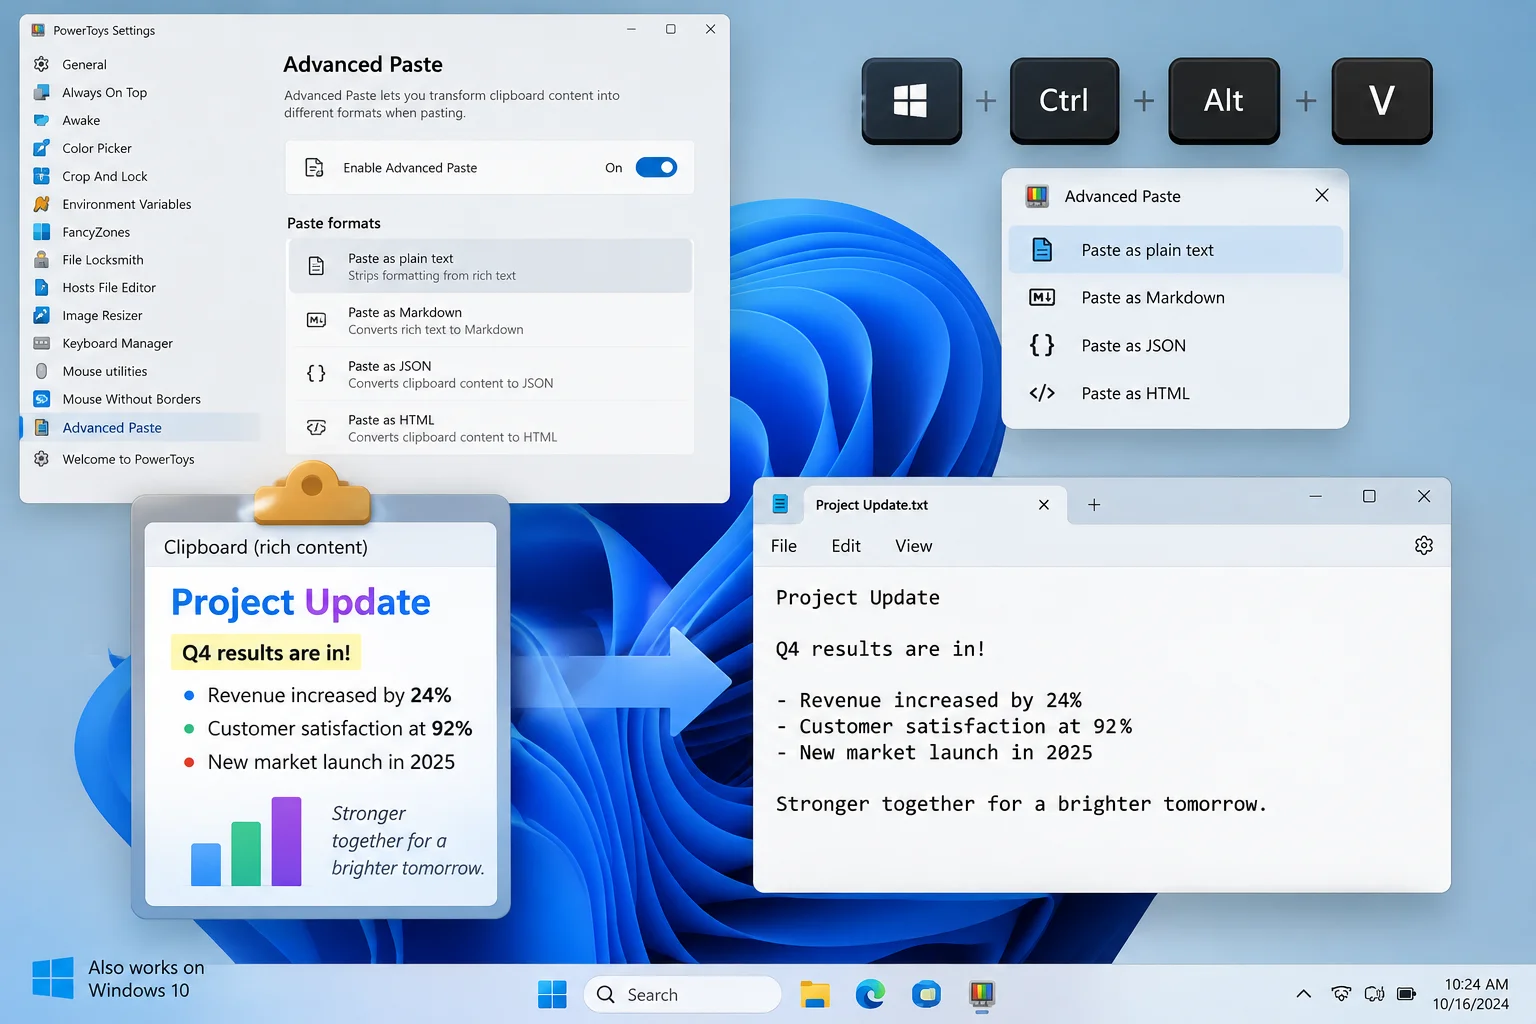
Task: Choose Paste as HTML in popup
Action: click(1175, 393)
